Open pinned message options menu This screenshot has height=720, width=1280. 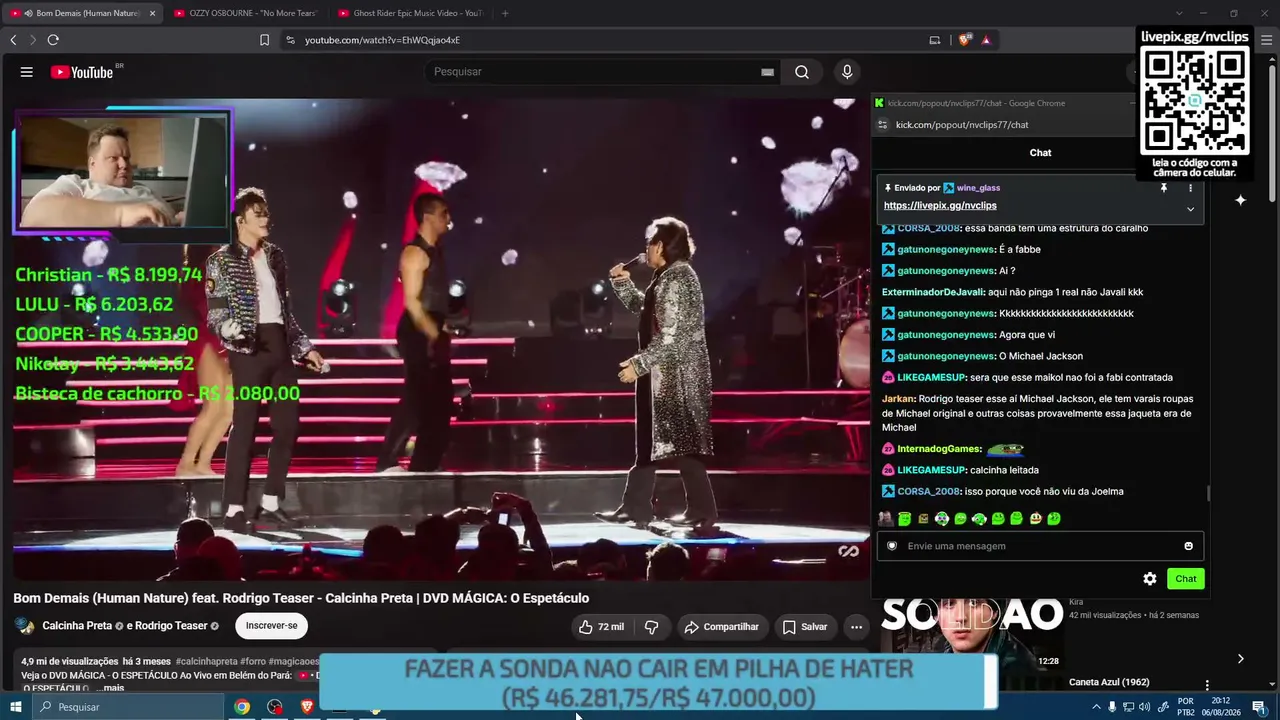pos(1190,188)
